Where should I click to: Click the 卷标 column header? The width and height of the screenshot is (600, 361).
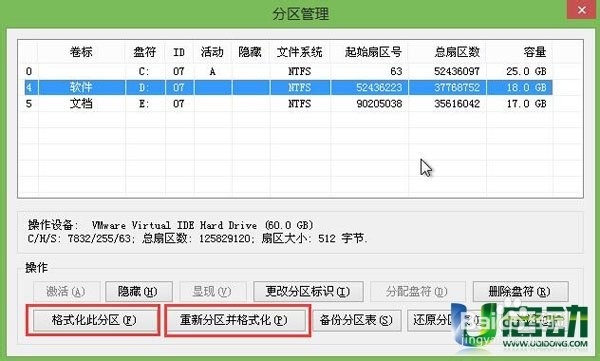coord(81,52)
